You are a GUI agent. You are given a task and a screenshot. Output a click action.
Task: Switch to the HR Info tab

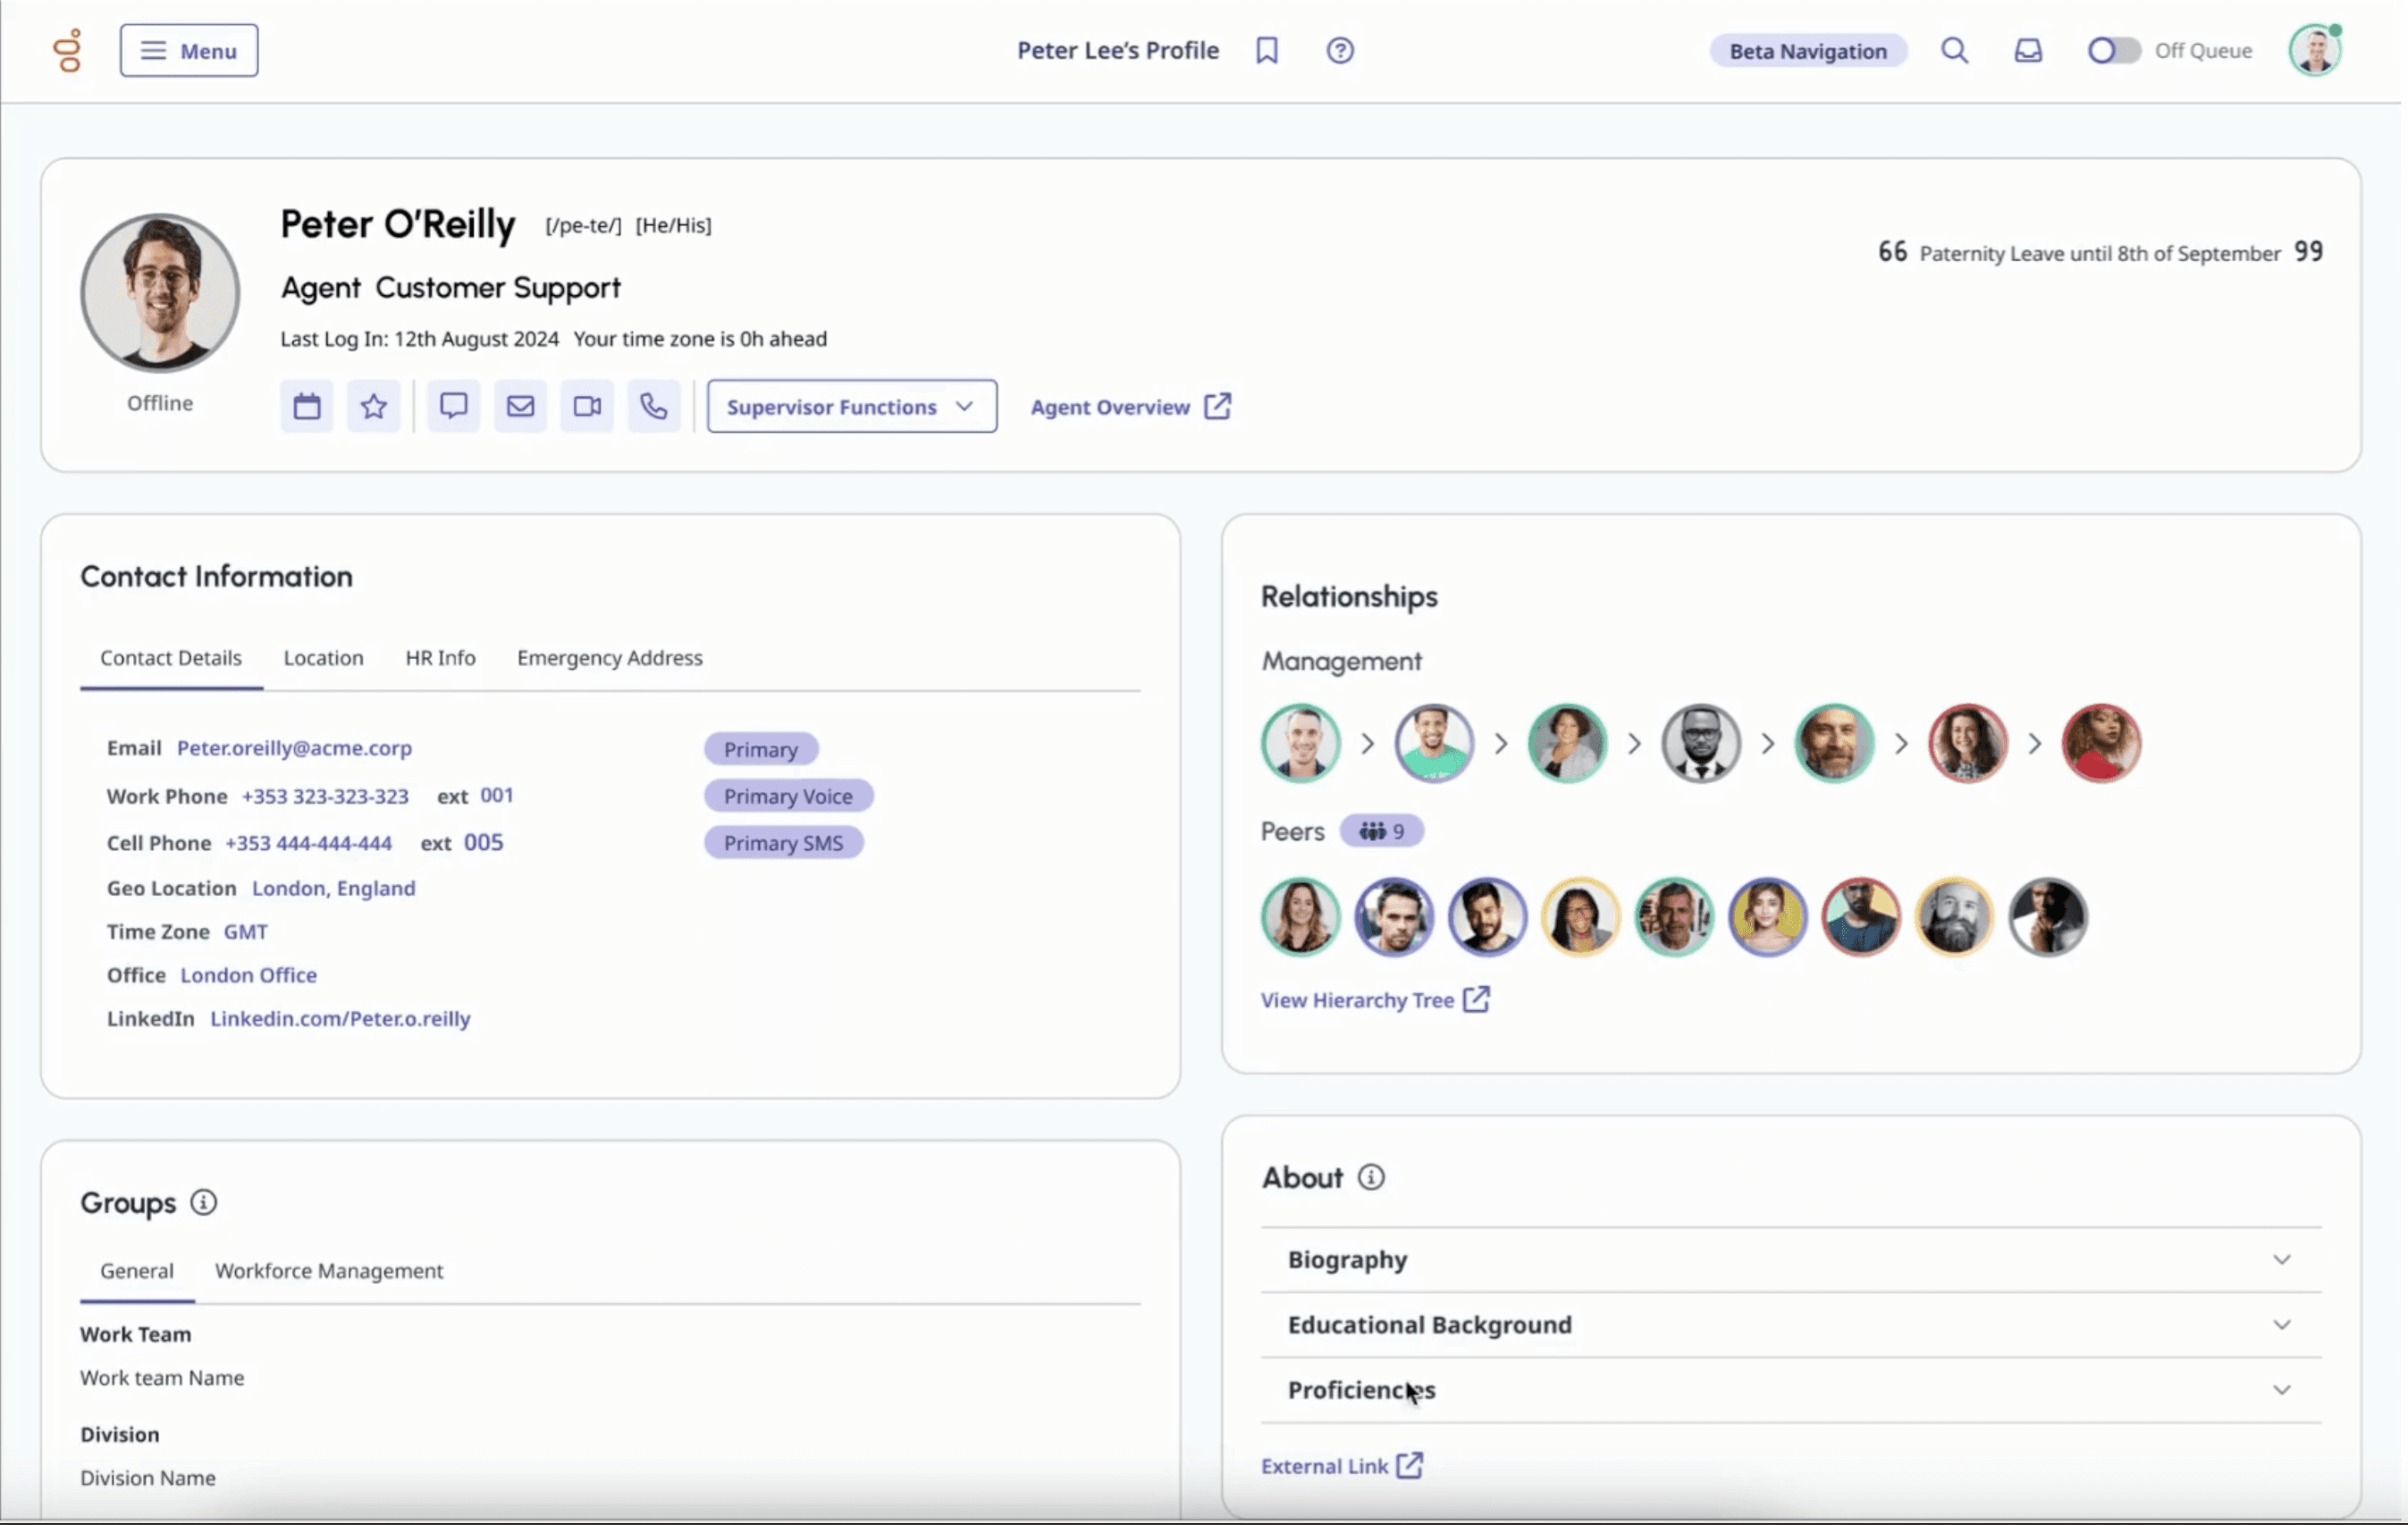click(x=440, y=657)
